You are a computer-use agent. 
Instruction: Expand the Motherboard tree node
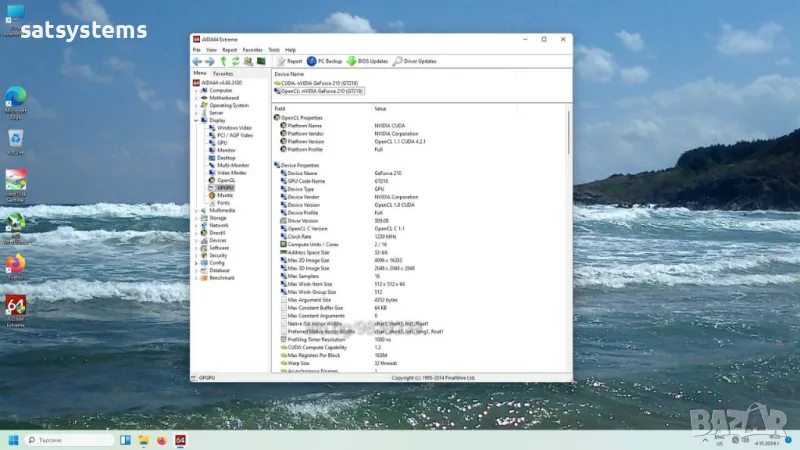(197, 97)
